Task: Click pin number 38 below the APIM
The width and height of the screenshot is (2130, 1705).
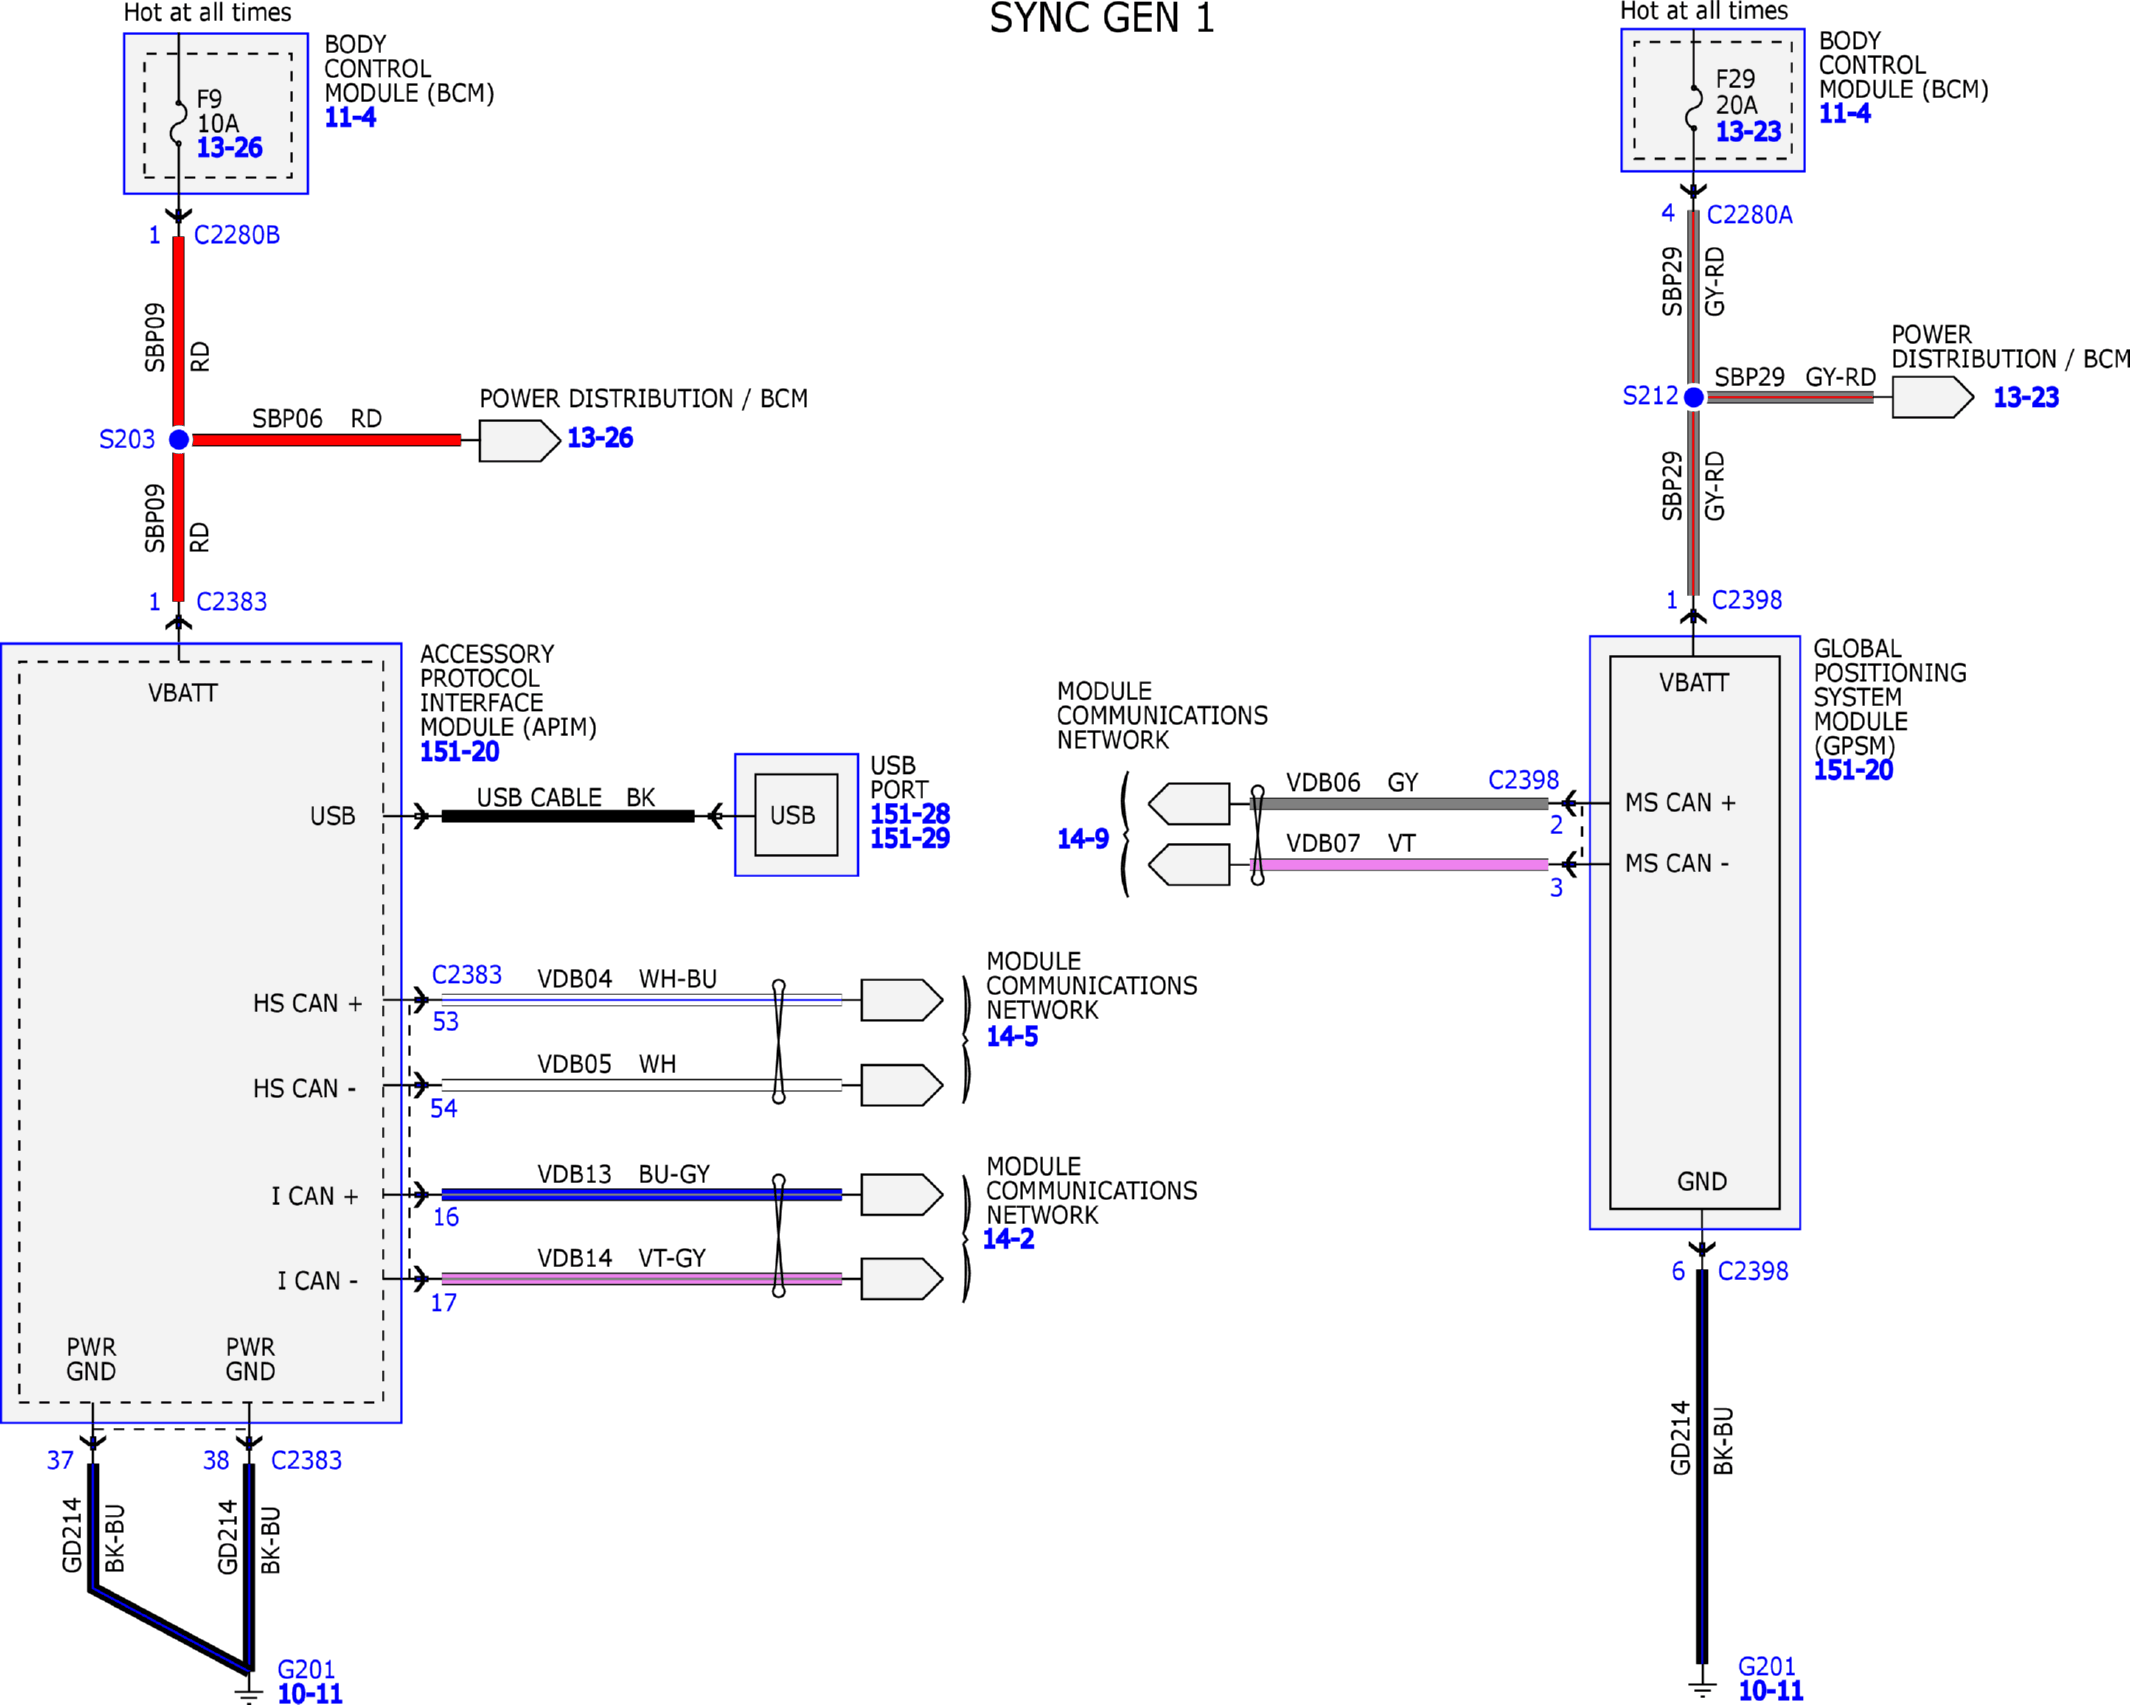Action: pyautogui.click(x=216, y=1461)
